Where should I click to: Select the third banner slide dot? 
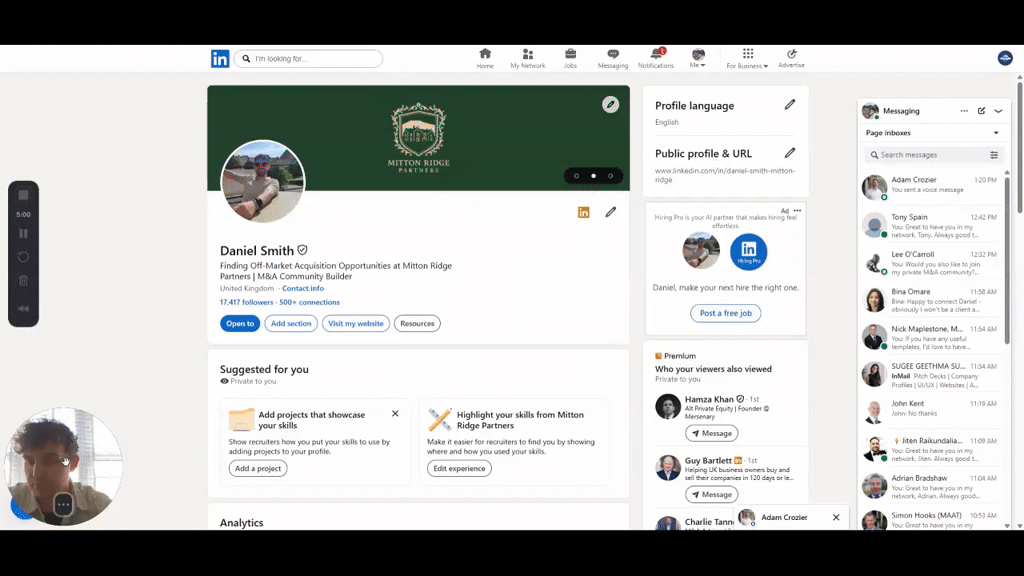611,176
